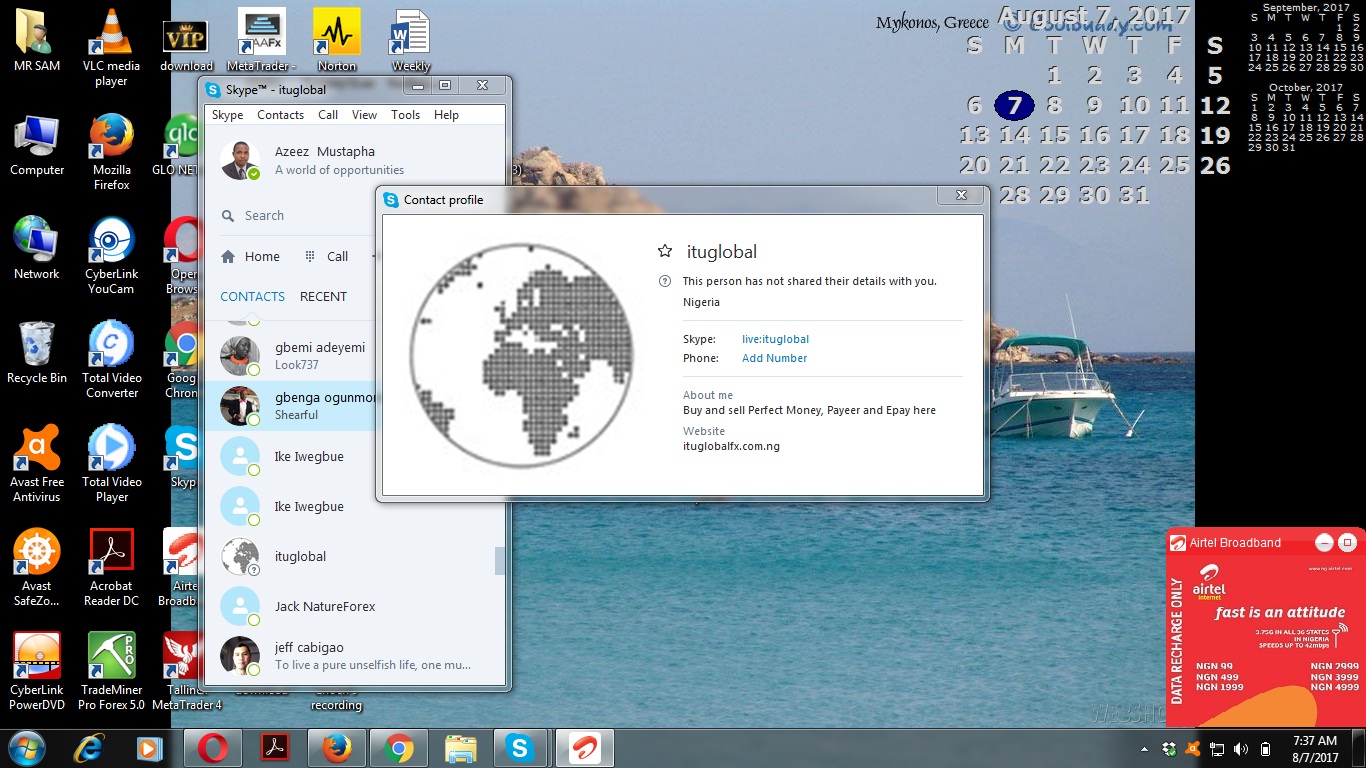Click the Skype search magnifier icon

point(227,216)
